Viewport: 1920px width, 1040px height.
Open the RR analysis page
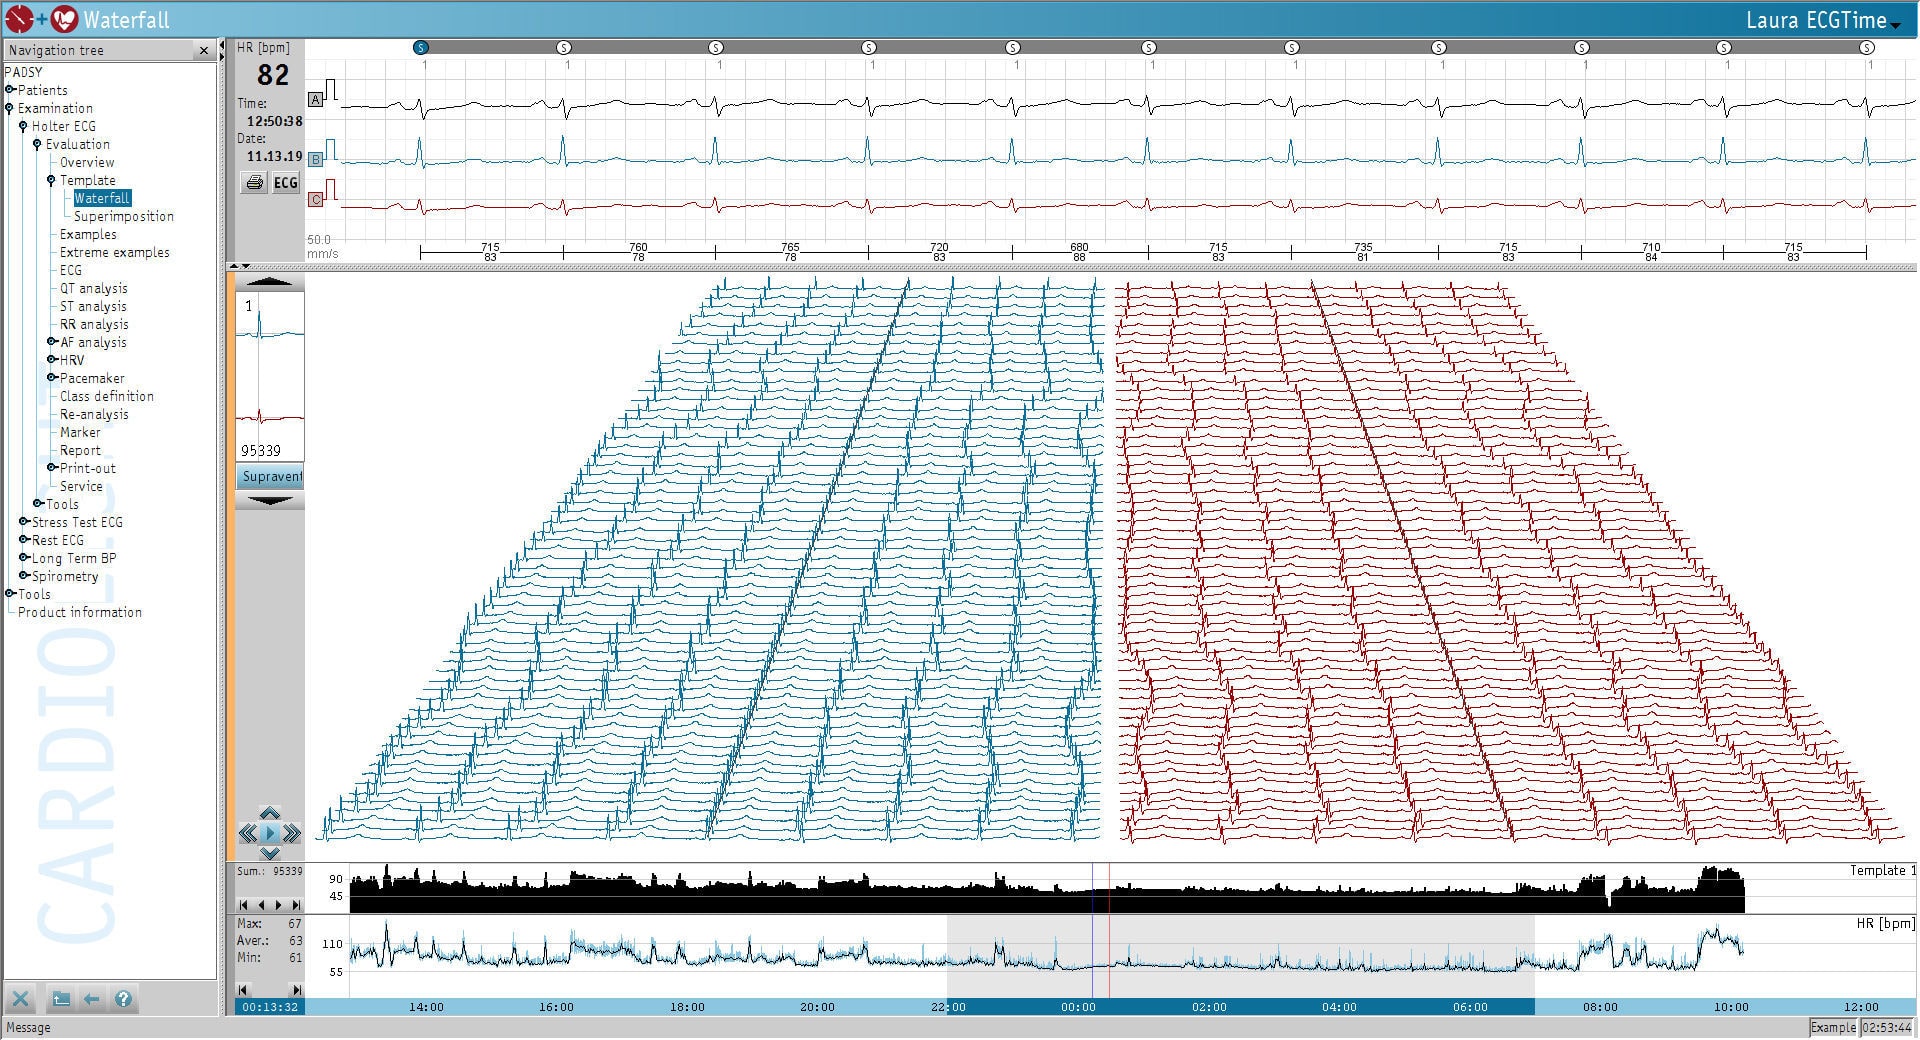tap(92, 324)
